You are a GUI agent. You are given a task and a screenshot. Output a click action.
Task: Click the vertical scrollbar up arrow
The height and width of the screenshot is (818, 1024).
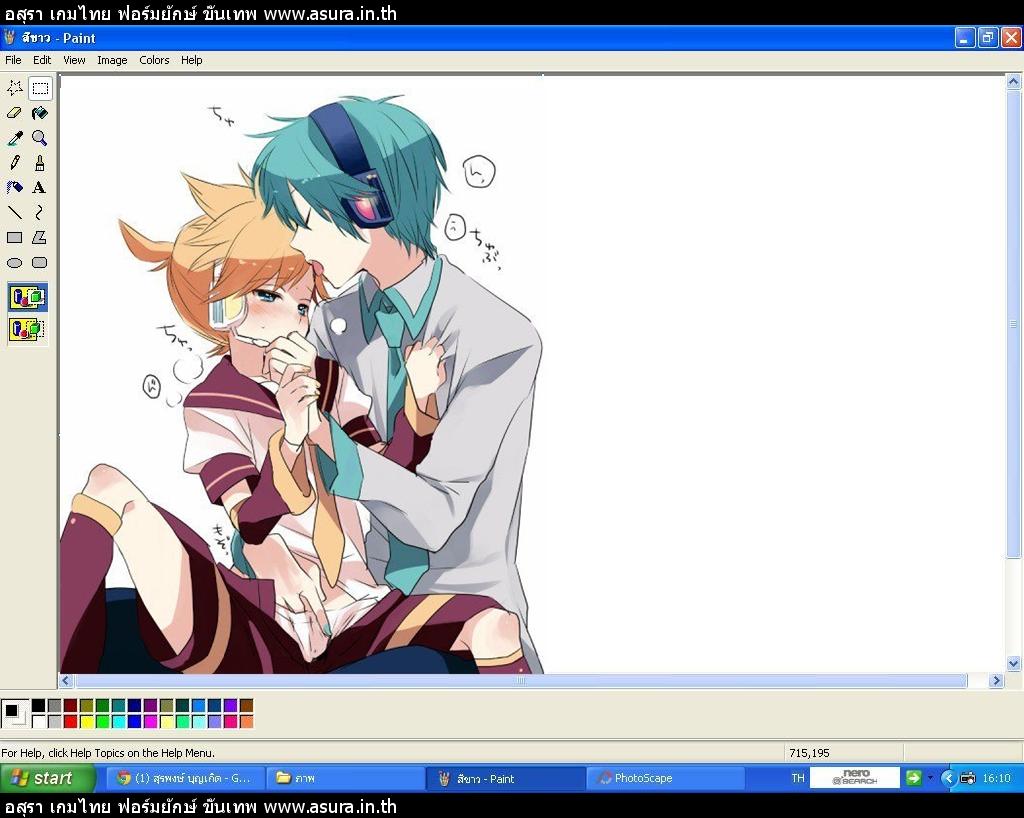[1014, 82]
